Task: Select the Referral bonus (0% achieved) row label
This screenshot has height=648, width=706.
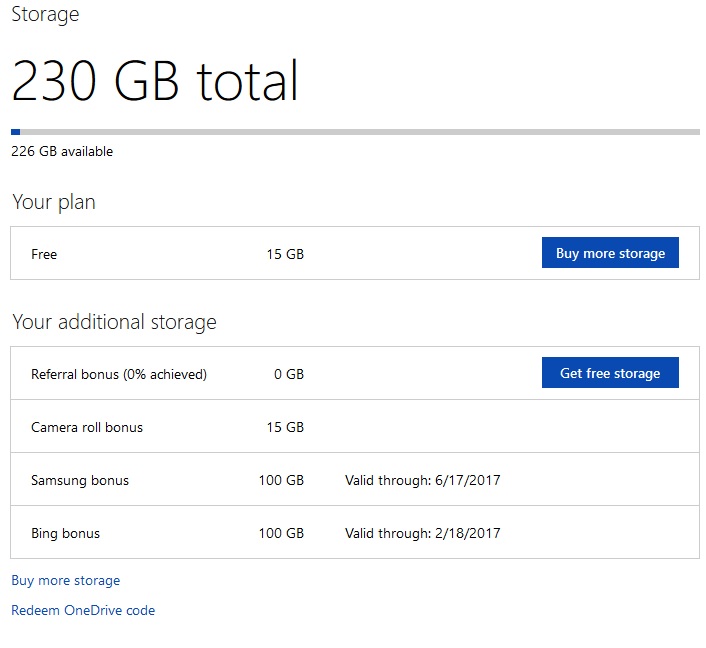Action: click(x=119, y=374)
